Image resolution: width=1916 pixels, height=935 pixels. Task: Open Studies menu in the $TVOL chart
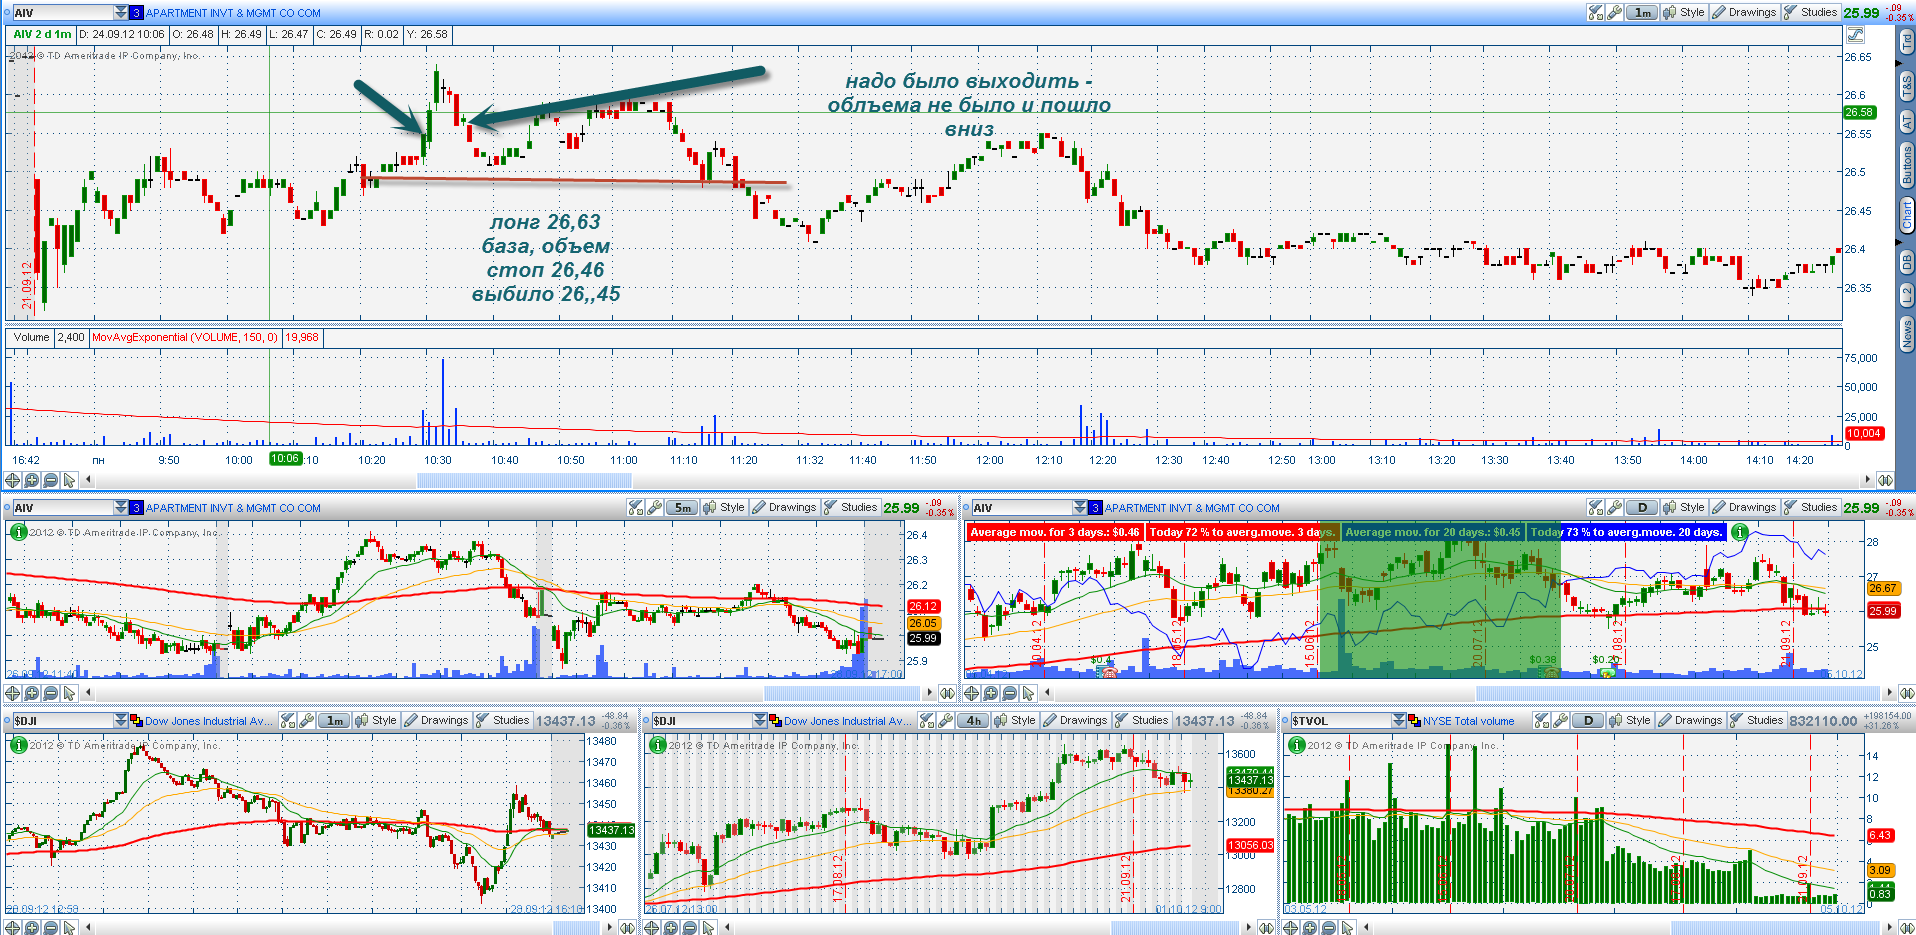pyautogui.click(x=1757, y=721)
